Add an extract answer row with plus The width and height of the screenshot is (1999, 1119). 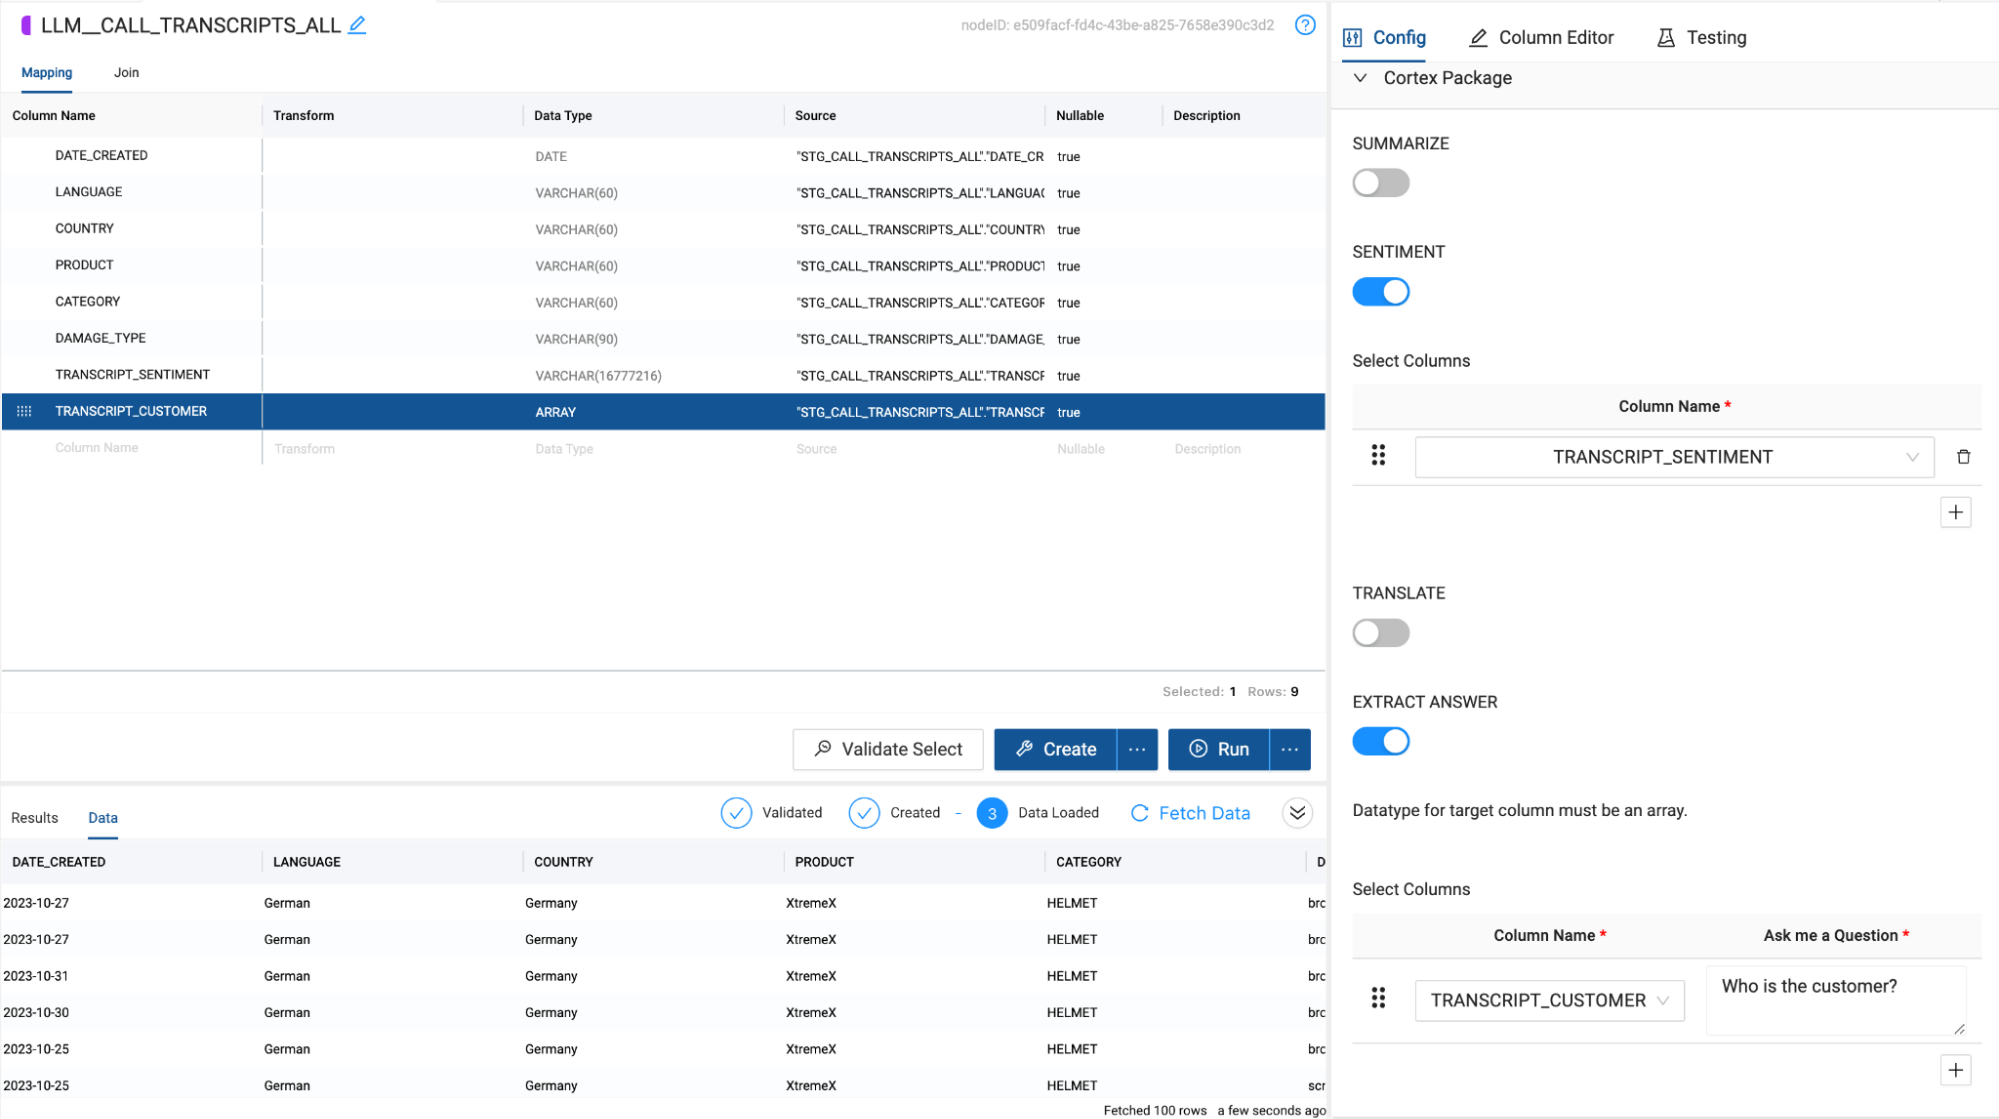(1955, 1070)
